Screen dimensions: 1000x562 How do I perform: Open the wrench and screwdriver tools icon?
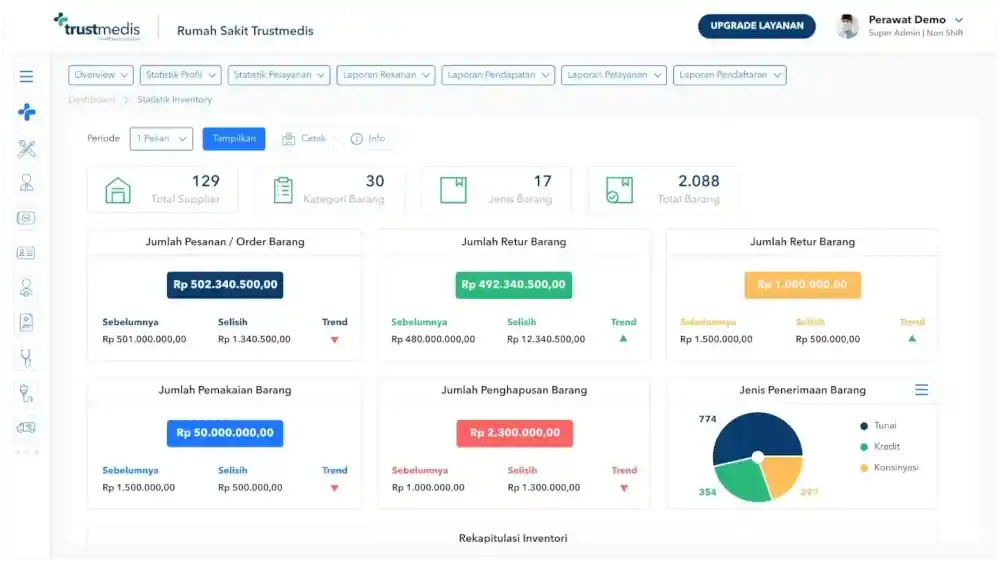point(27,148)
